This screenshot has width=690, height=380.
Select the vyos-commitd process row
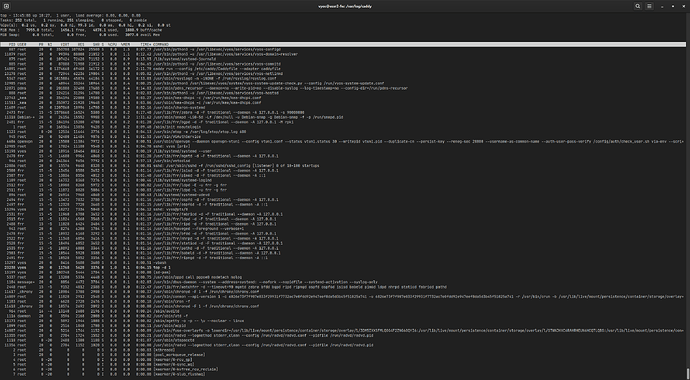point(343,64)
